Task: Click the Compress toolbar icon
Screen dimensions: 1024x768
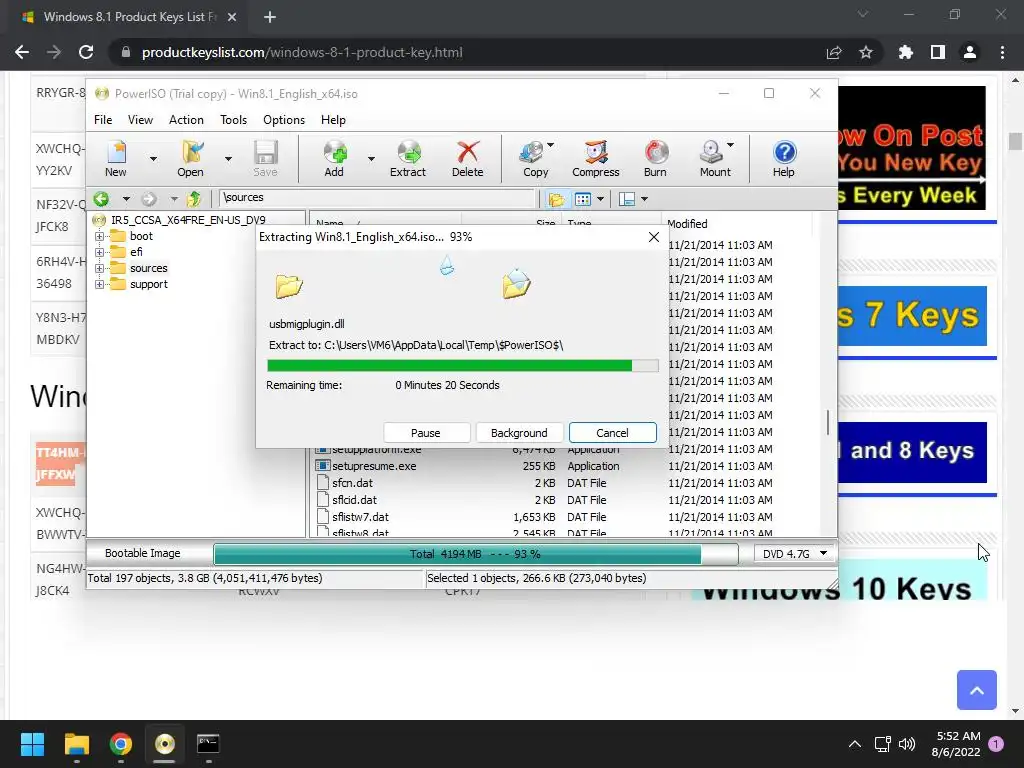Action: pos(596,159)
